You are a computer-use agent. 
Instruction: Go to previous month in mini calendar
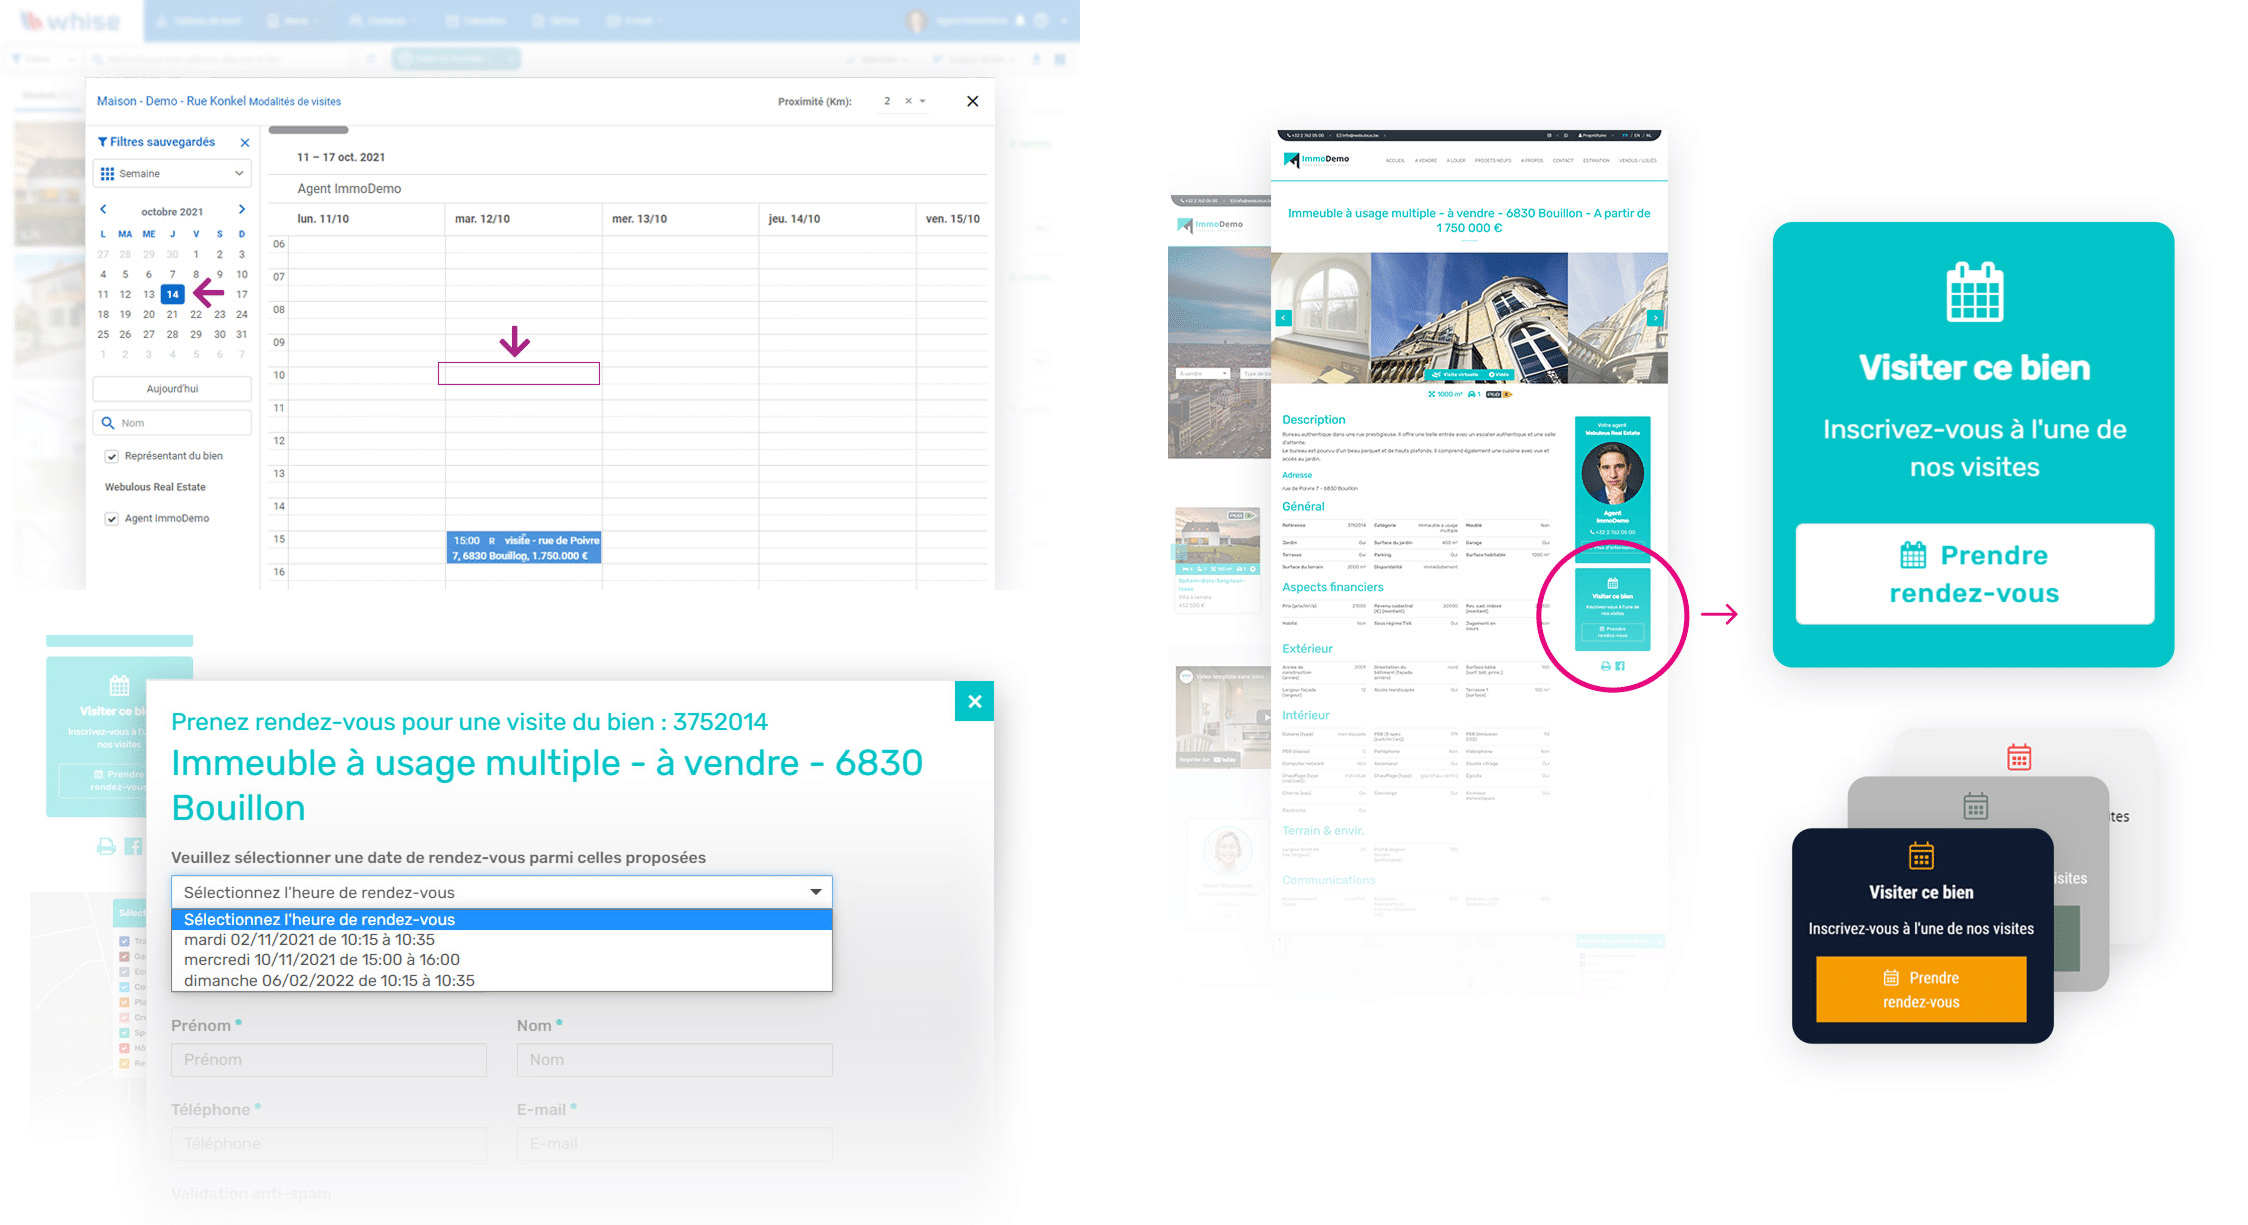point(103,210)
